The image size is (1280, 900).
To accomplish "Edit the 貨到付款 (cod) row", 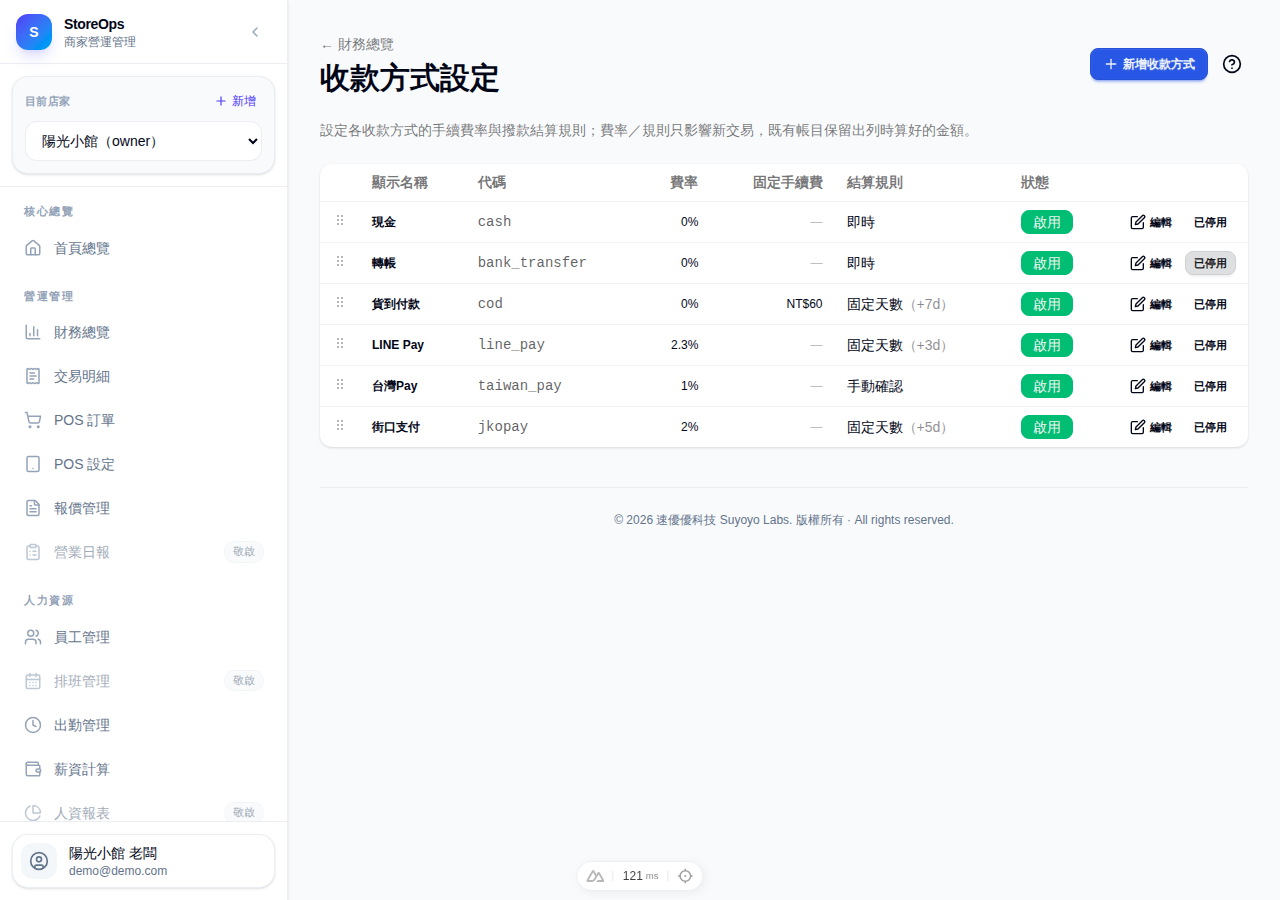I will click(1150, 304).
